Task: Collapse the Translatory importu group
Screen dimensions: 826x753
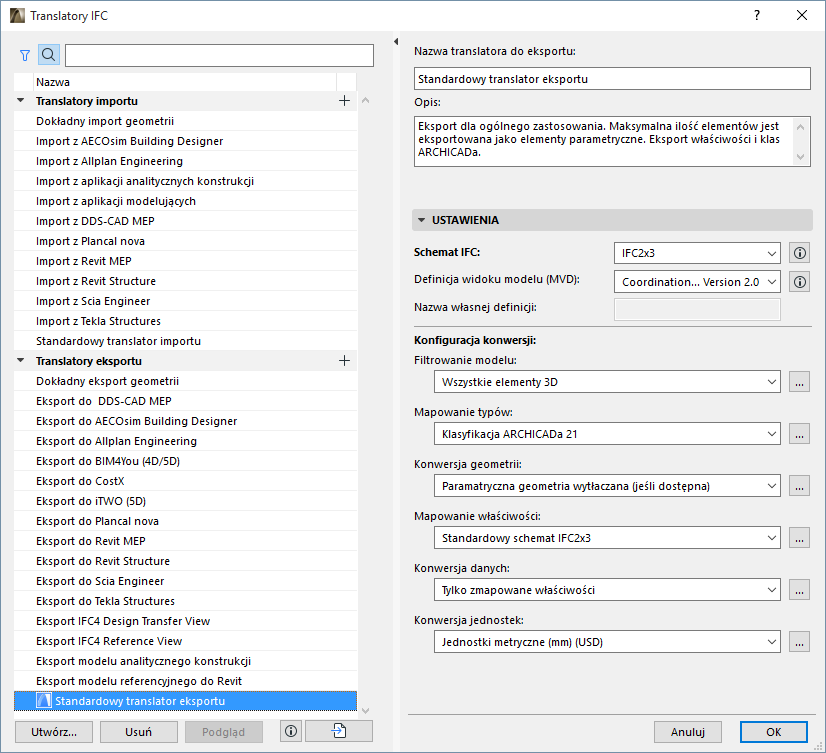Action: pos(20,100)
